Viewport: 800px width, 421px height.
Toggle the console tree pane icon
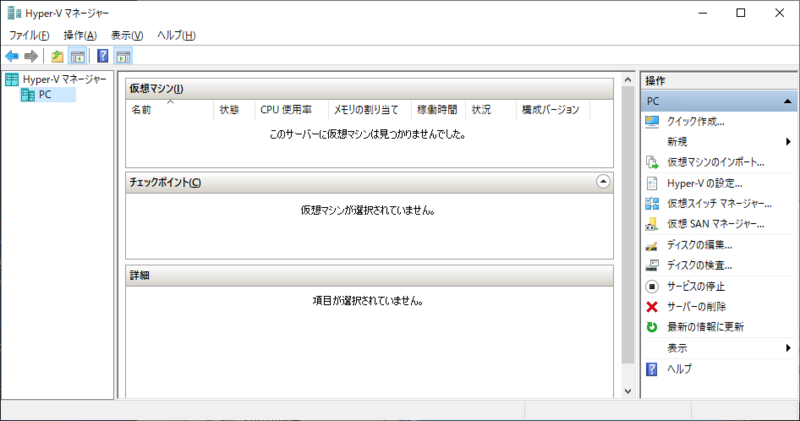tap(78, 56)
